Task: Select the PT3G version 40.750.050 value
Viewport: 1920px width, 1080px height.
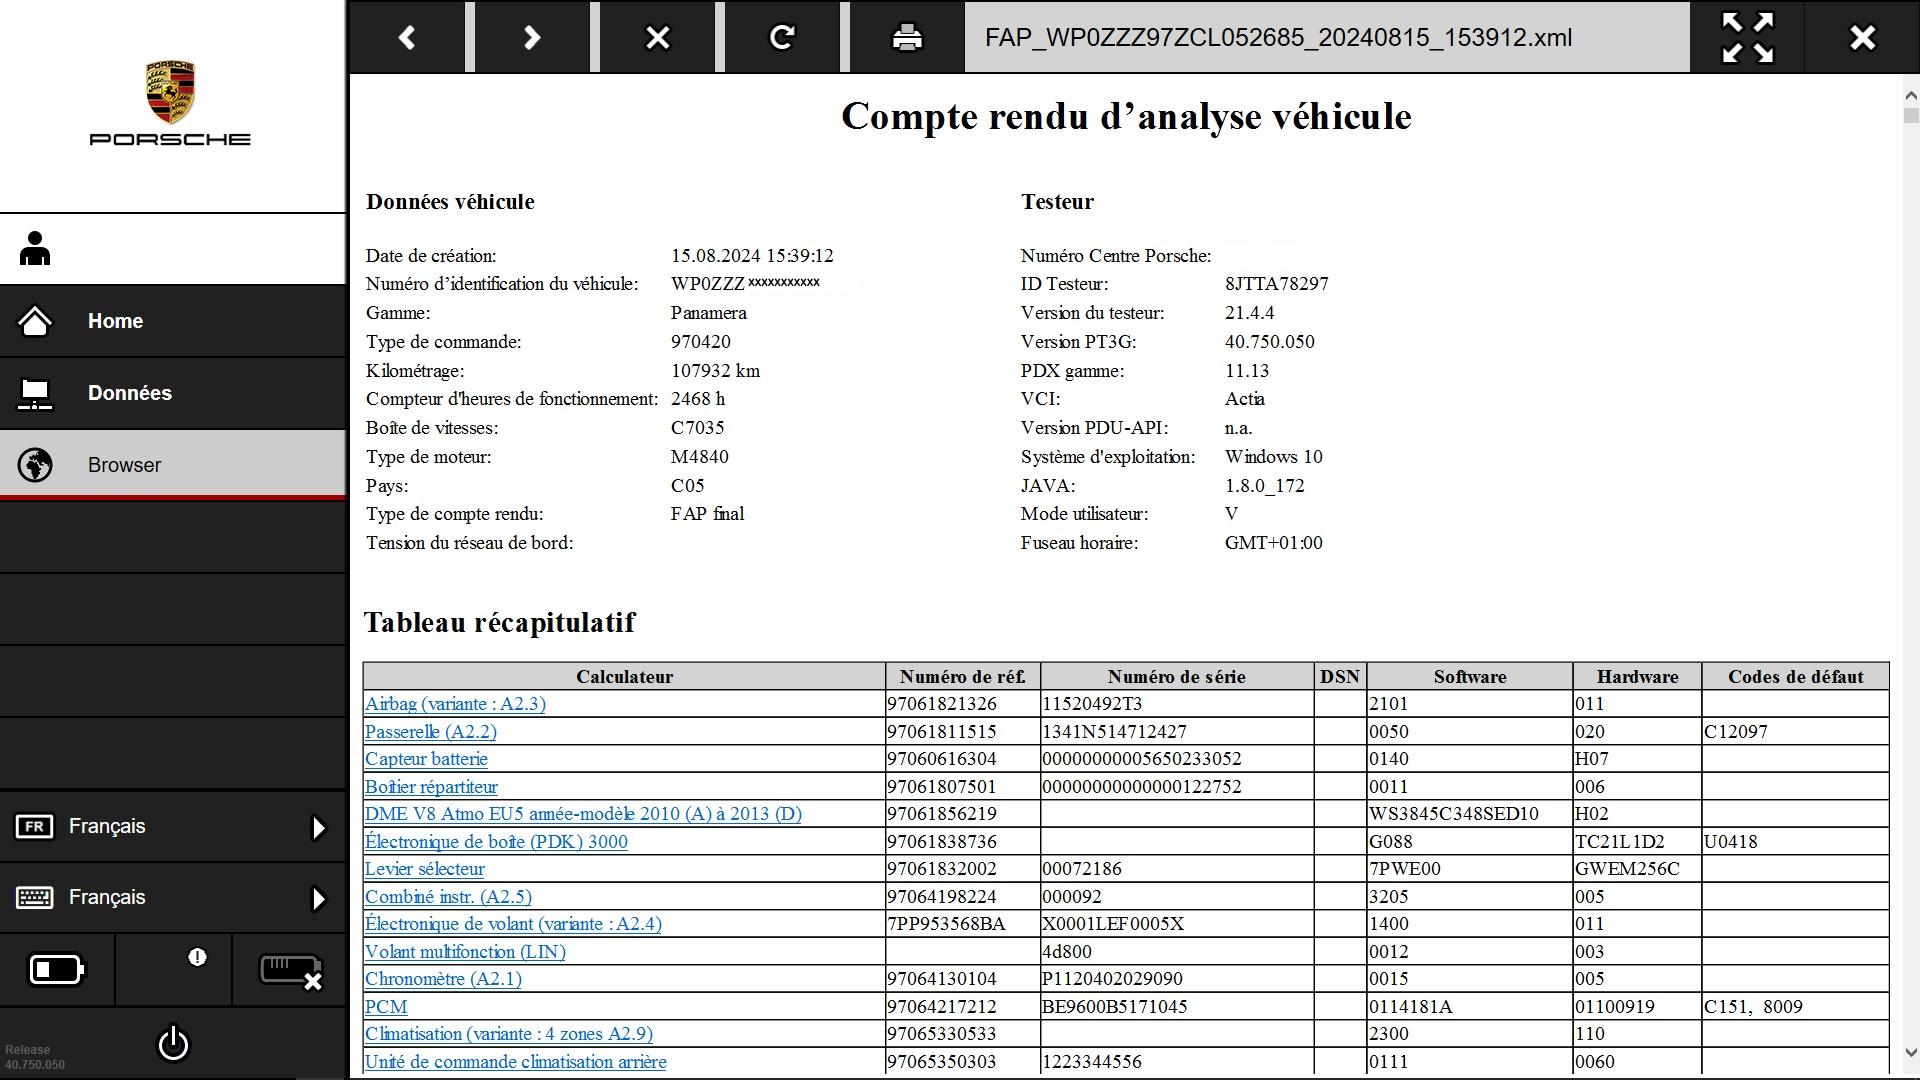Action: [1269, 342]
